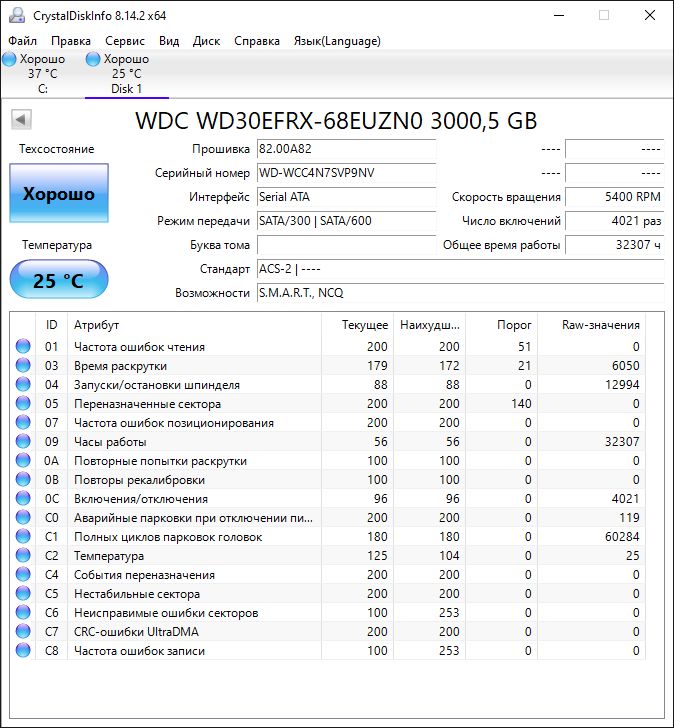Click the status orb for Запуски/остановки шпинделя
The width and height of the screenshot is (674, 728).
[x=23, y=384]
